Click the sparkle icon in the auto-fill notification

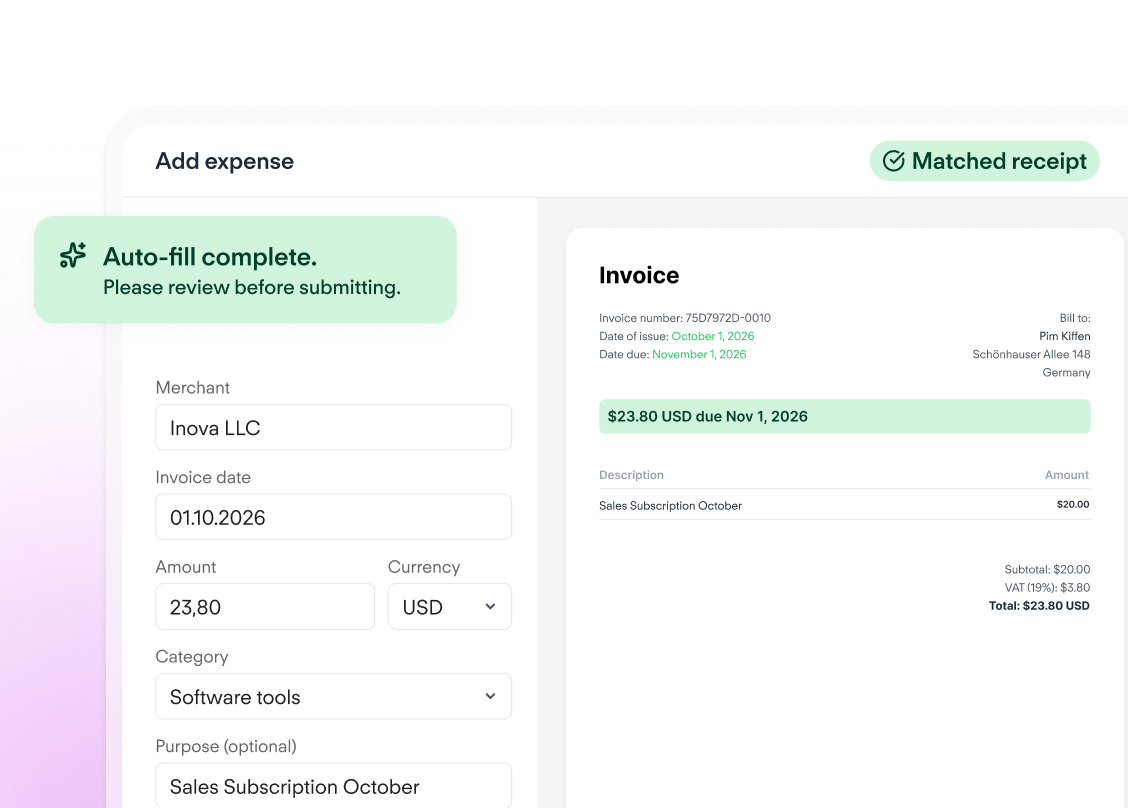tap(73, 255)
